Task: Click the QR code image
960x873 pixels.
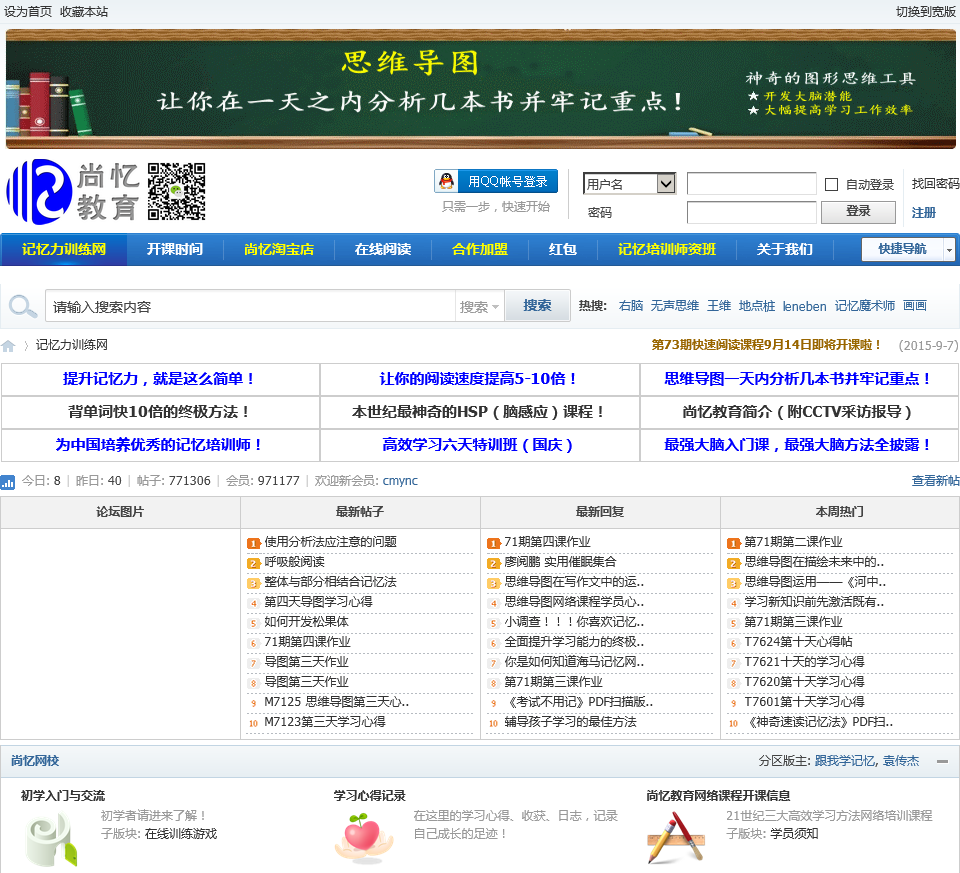Action: pyautogui.click(x=177, y=191)
